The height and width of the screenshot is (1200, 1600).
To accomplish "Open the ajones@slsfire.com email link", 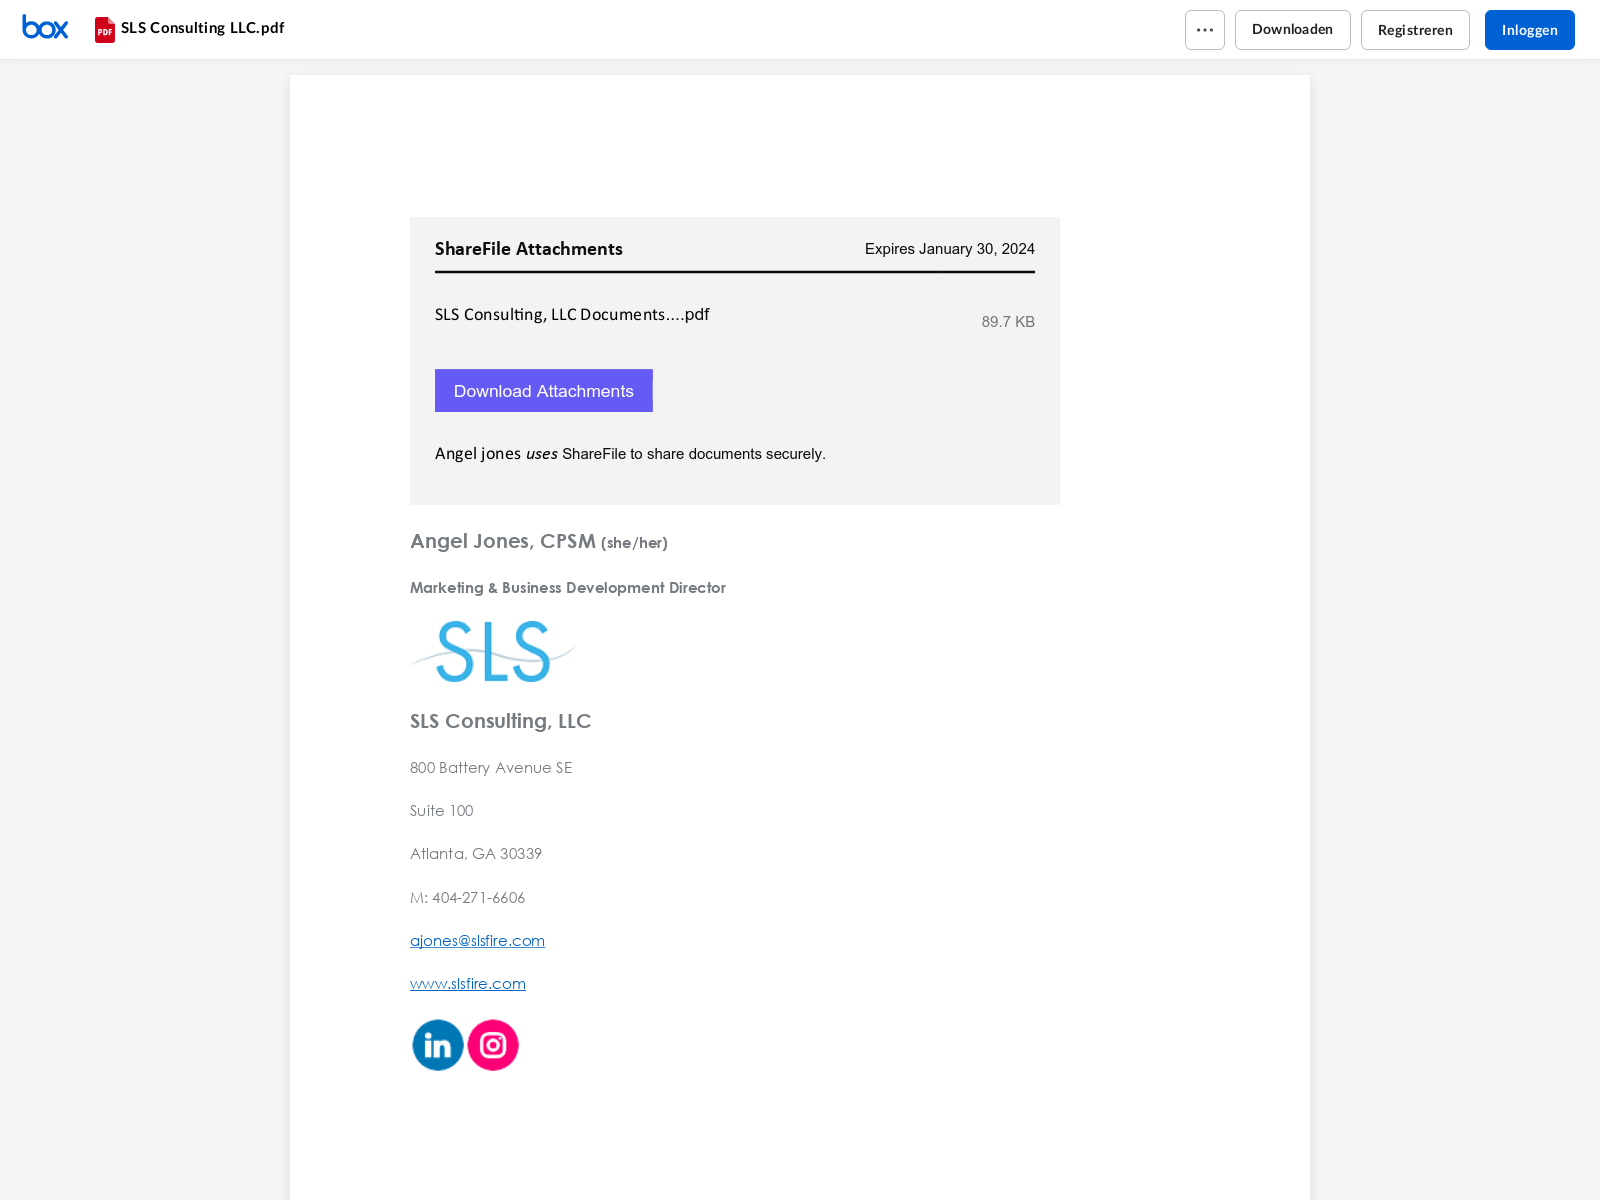I will pos(477,940).
